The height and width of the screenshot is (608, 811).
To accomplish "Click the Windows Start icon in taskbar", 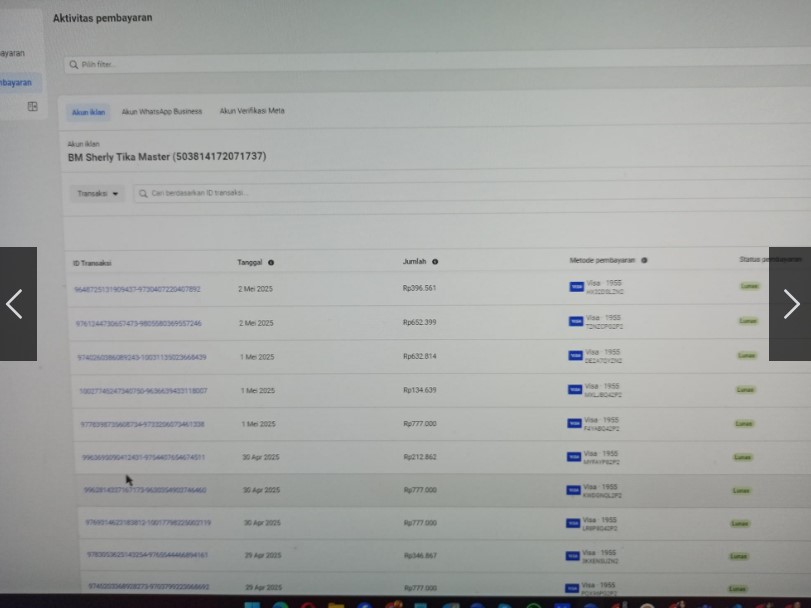I will point(251,604).
